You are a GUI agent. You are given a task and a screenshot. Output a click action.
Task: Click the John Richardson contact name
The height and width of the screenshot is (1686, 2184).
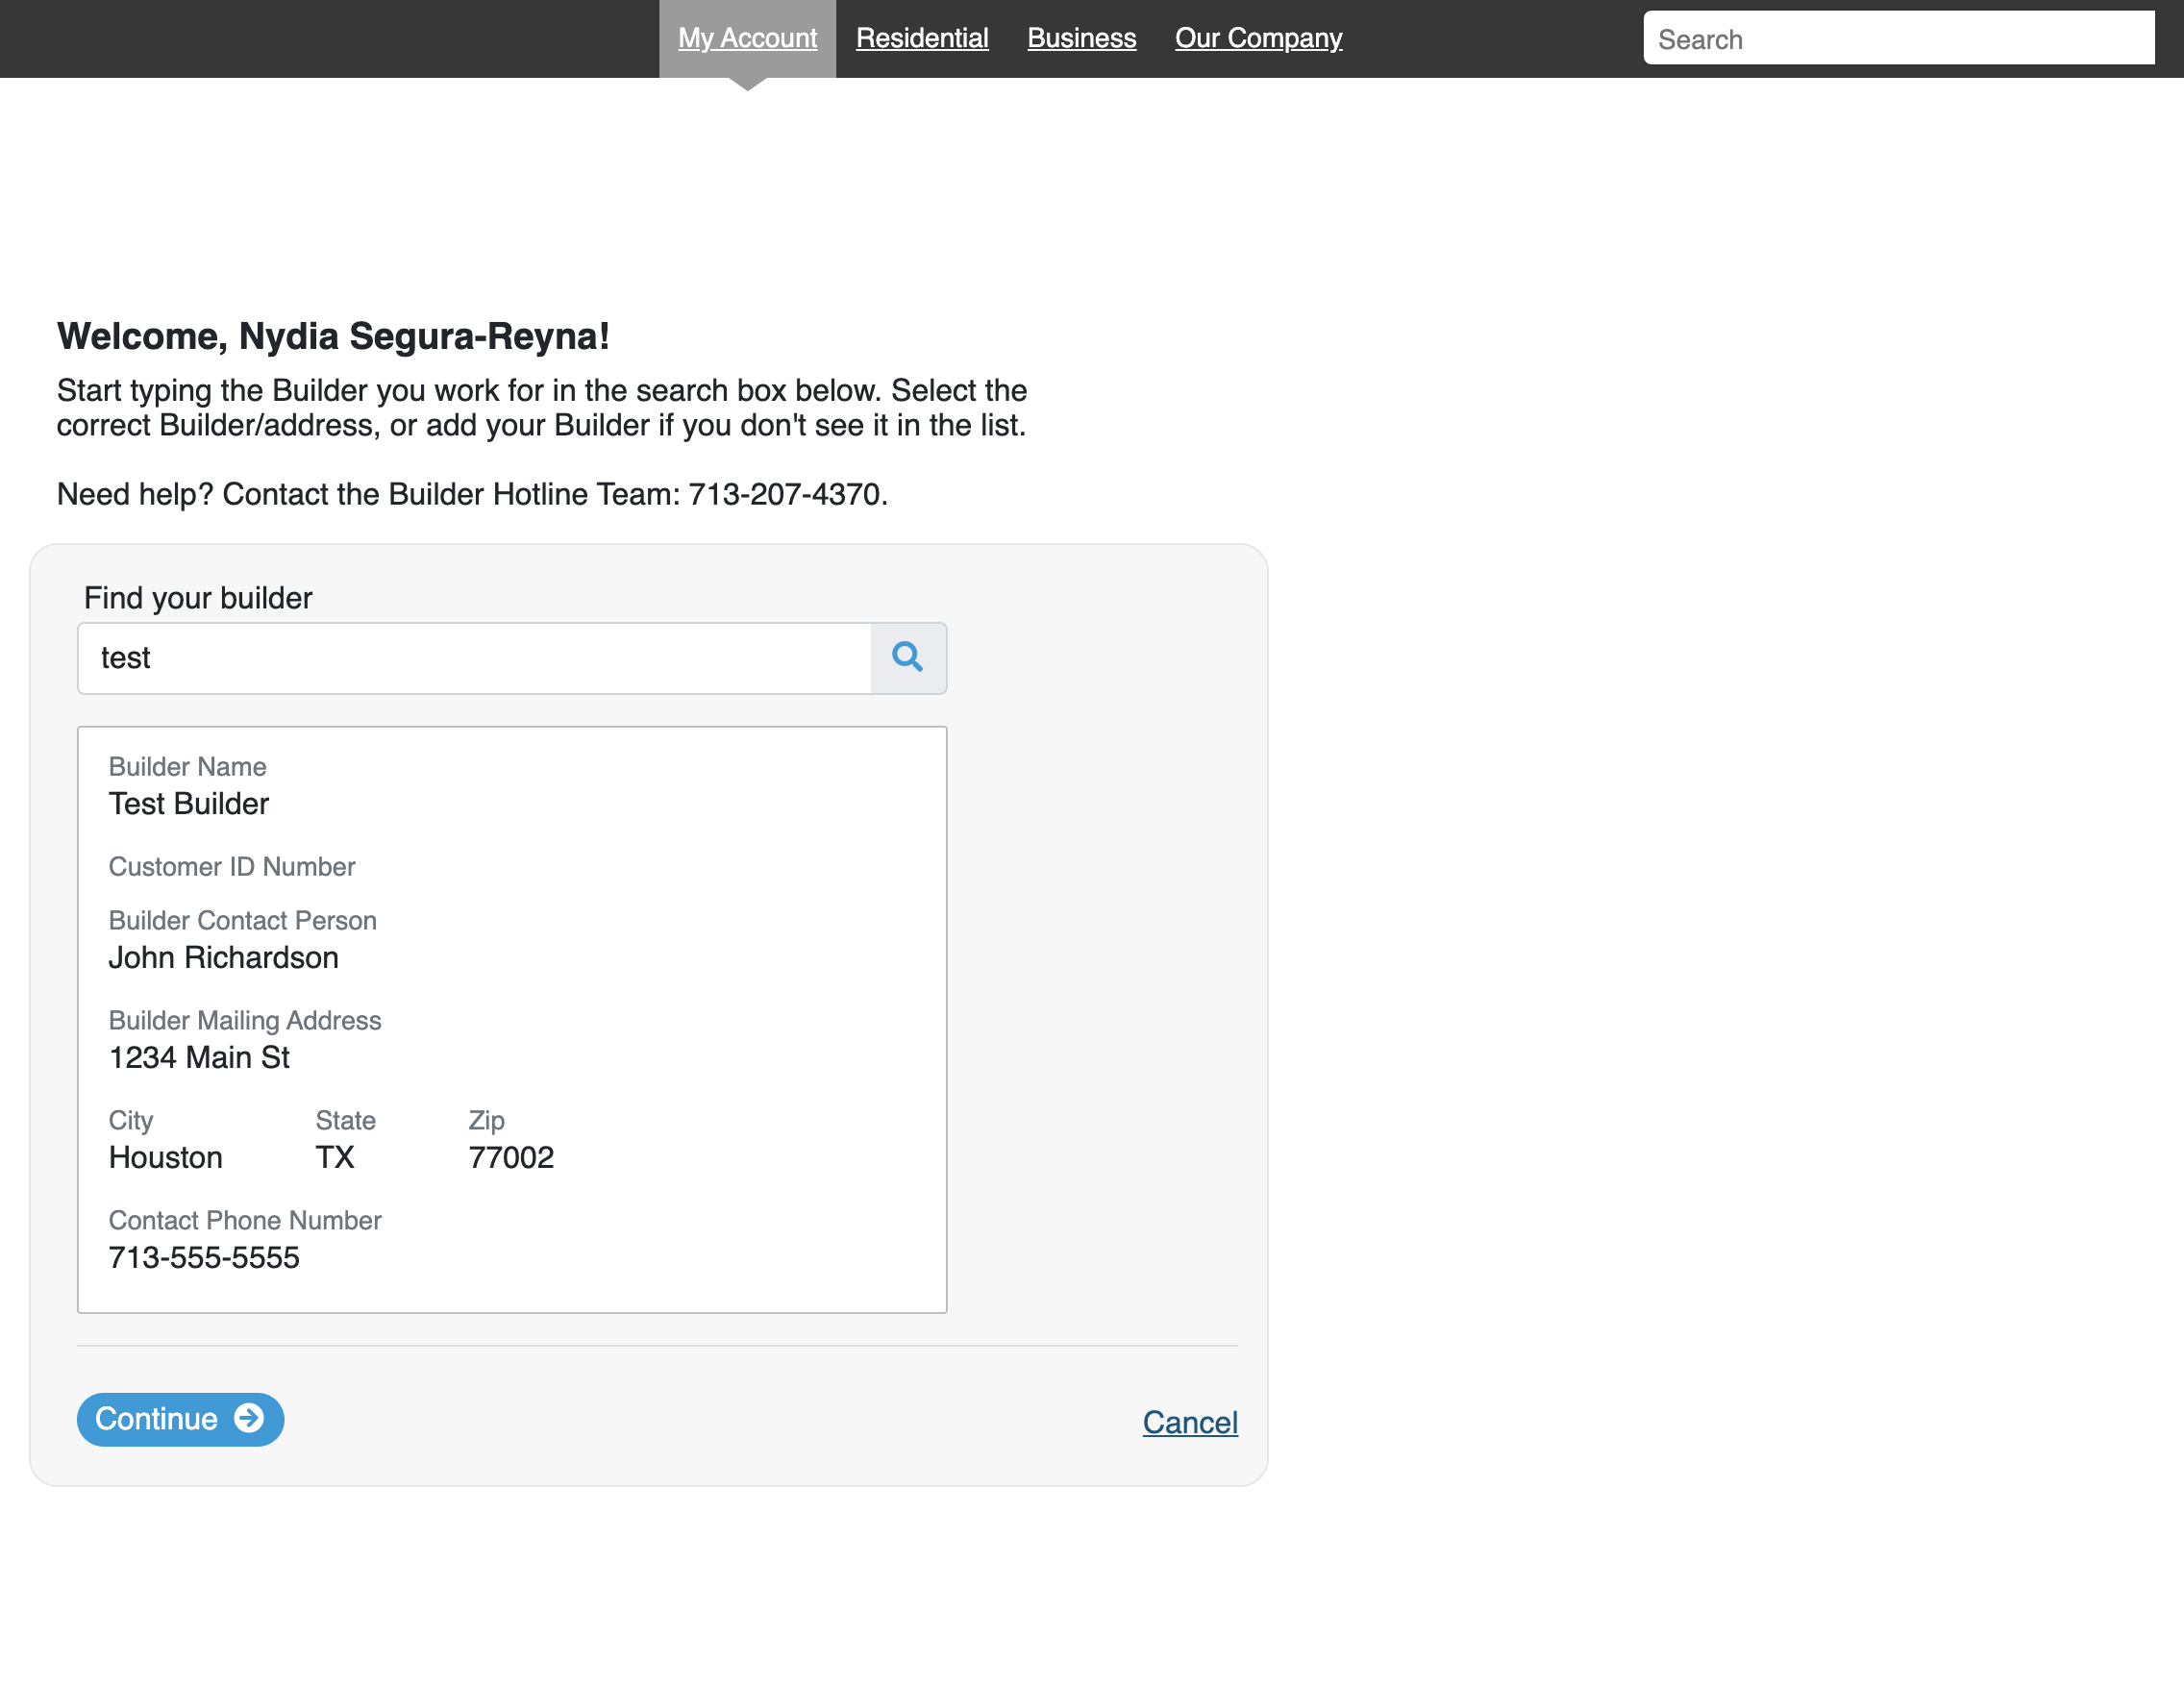[223, 958]
